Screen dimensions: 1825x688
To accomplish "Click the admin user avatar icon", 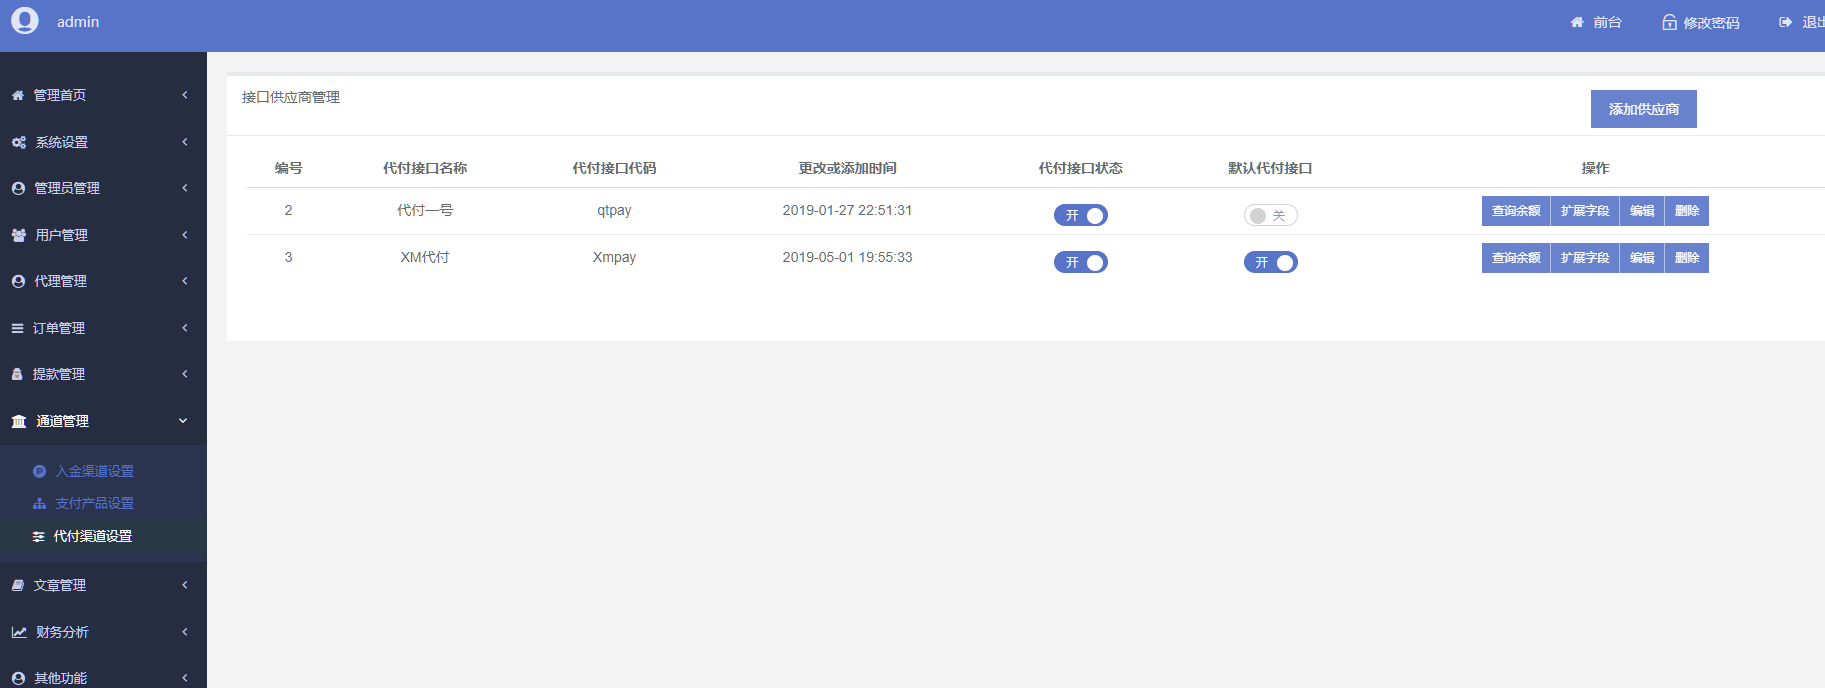I will 25,21.
